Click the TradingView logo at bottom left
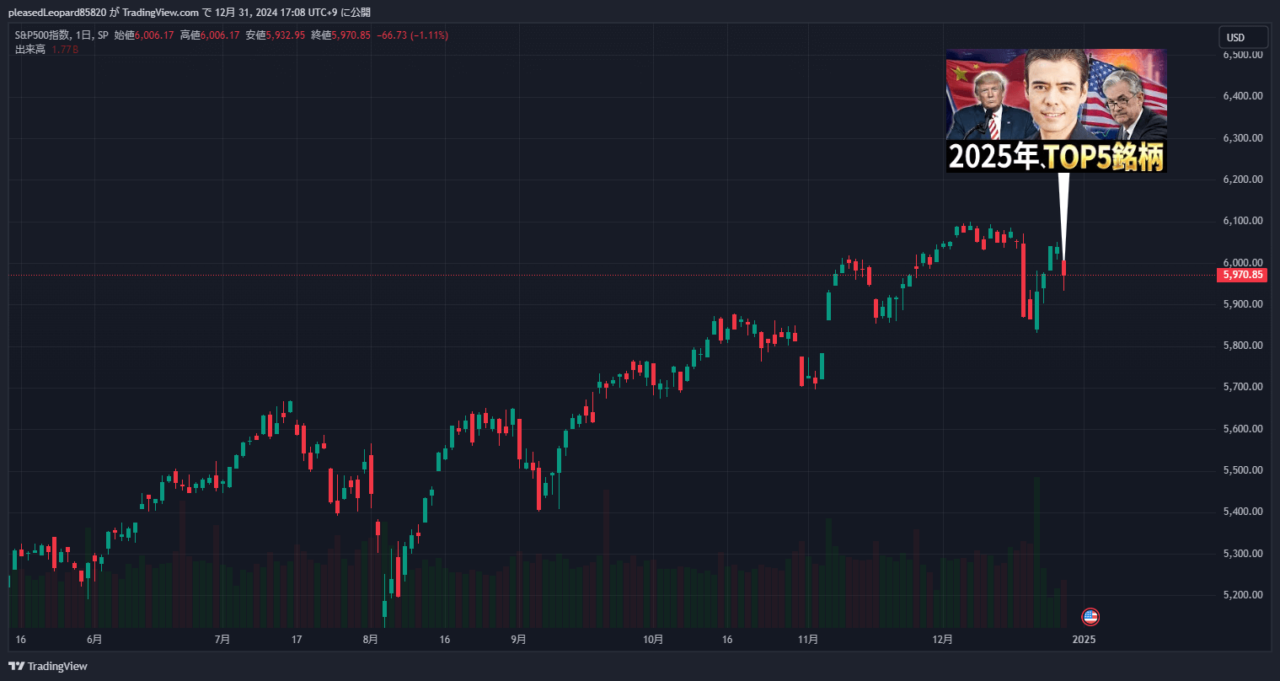Screen dimensions: 1280x681 [x=49, y=666]
